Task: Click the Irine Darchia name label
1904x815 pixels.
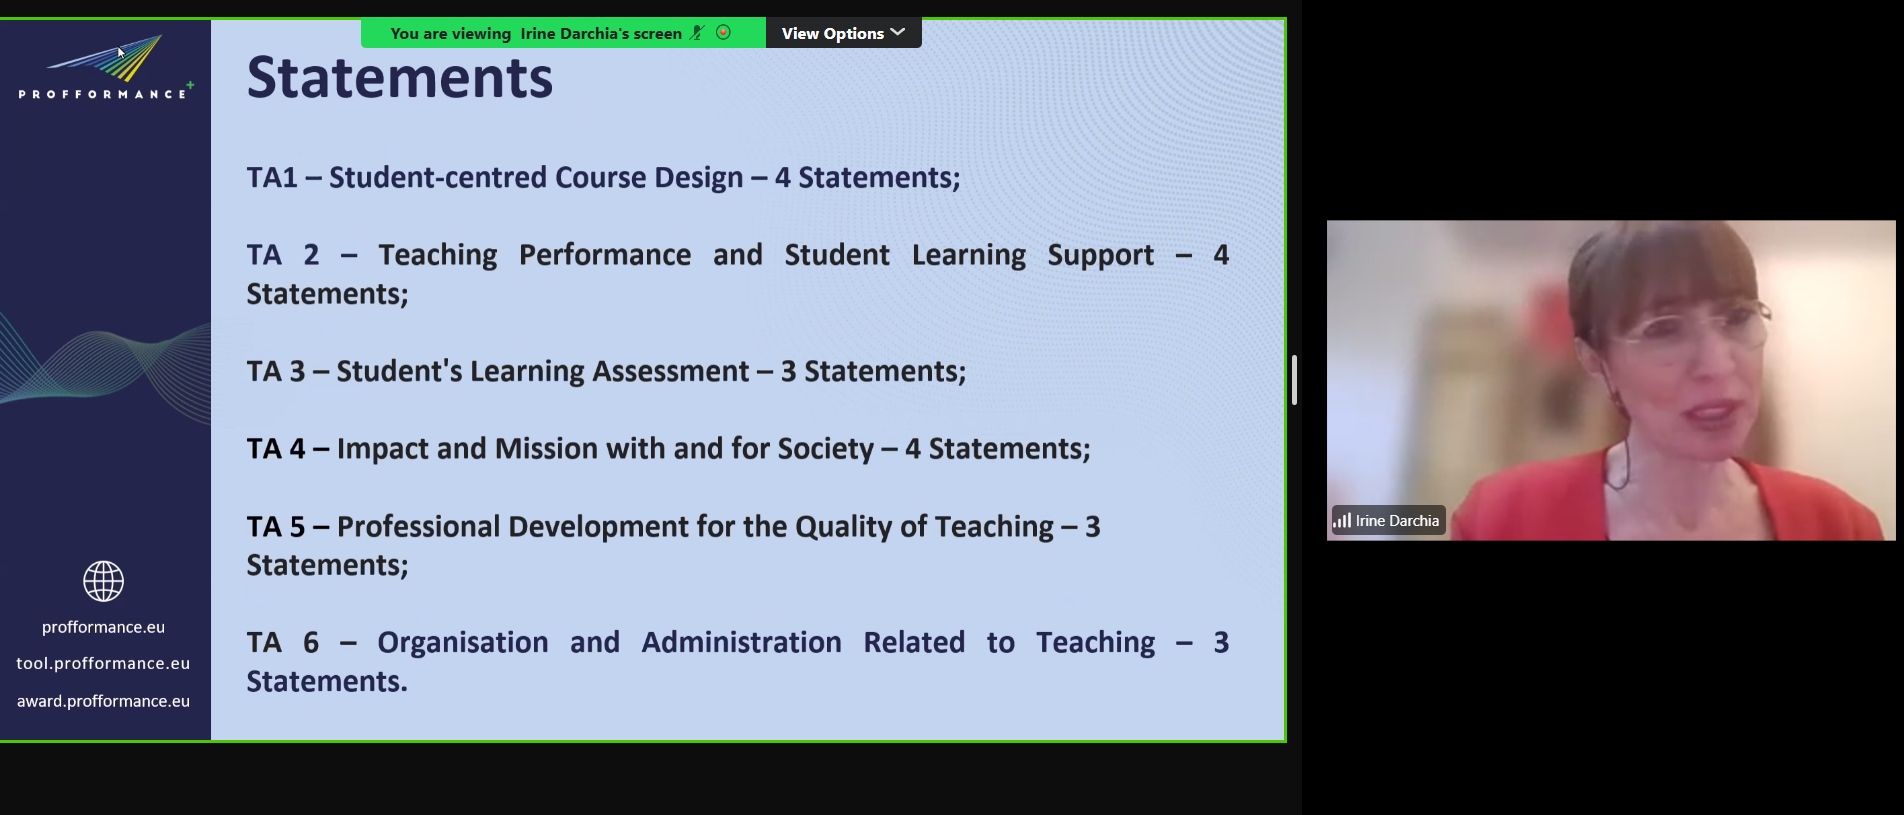Action: (1397, 521)
